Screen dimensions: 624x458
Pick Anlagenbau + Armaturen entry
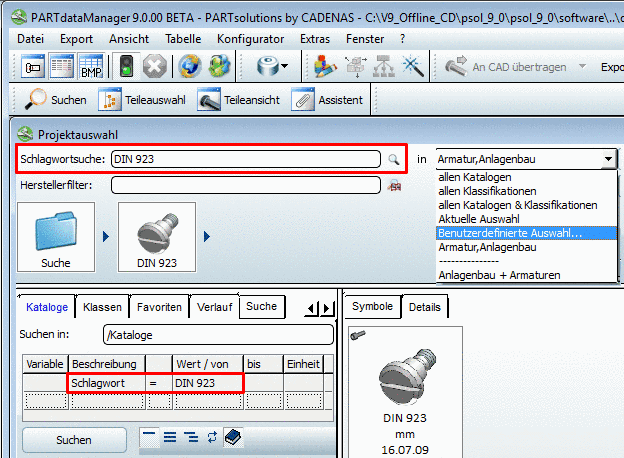pos(526,275)
